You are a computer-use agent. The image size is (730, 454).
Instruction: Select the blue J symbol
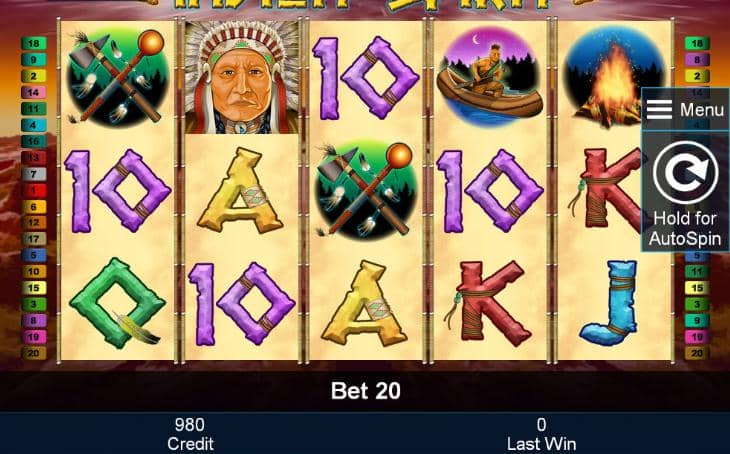click(610, 303)
